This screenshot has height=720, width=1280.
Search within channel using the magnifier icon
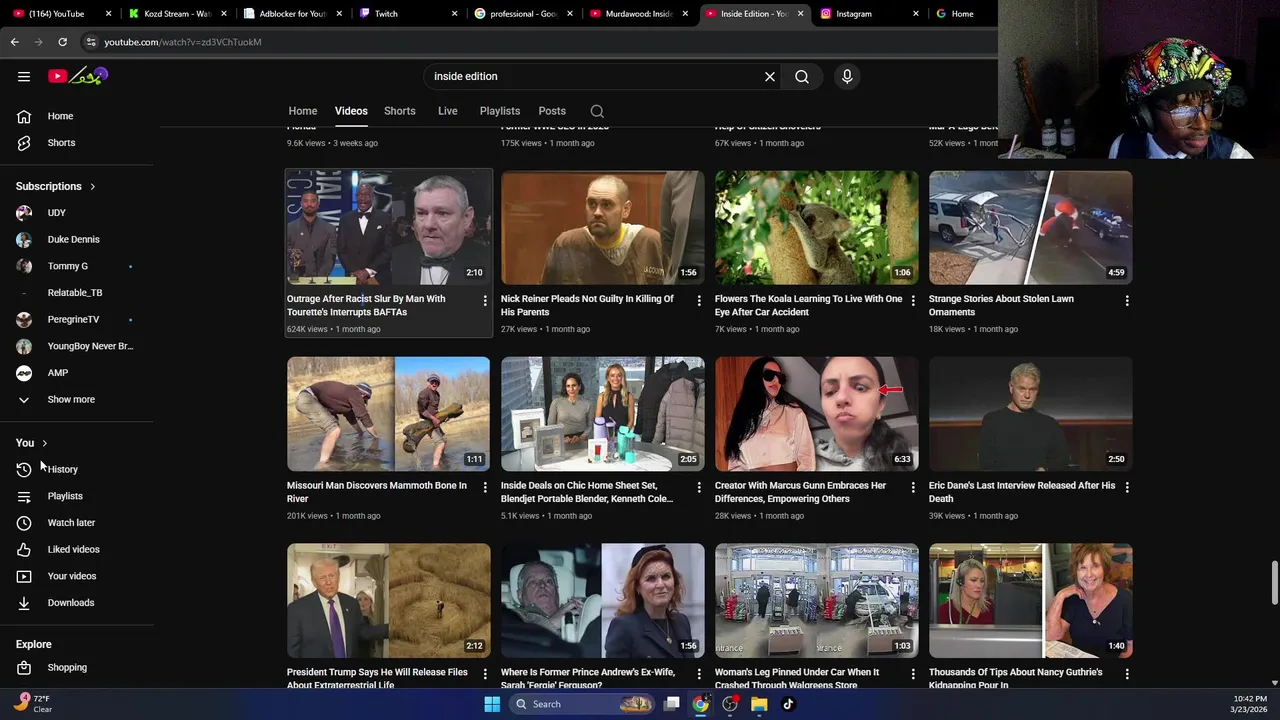pos(597,111)
